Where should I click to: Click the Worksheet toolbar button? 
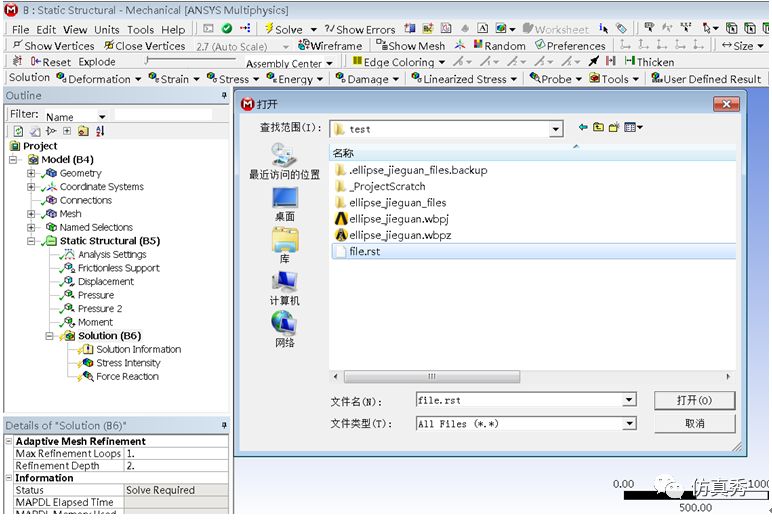click(555, 30)
